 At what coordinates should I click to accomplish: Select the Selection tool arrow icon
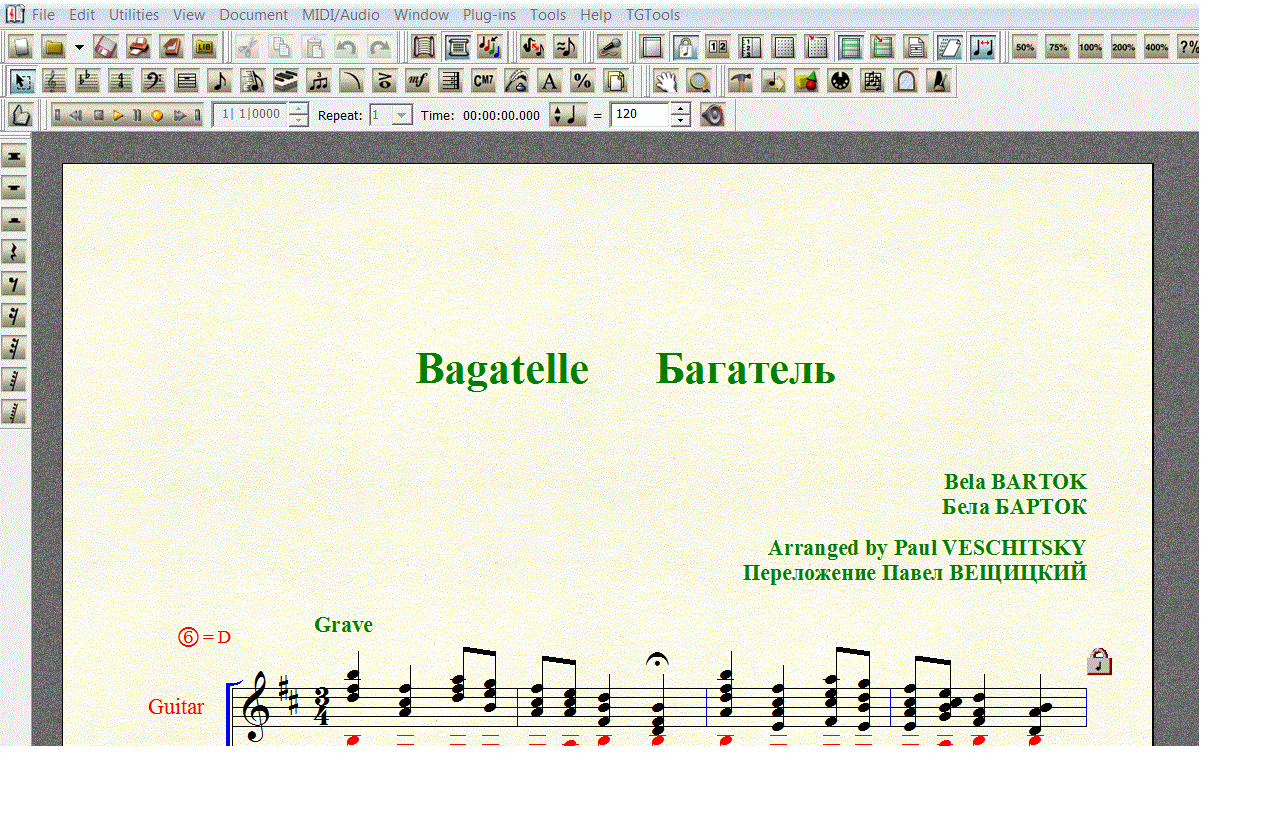pos(23,81)
